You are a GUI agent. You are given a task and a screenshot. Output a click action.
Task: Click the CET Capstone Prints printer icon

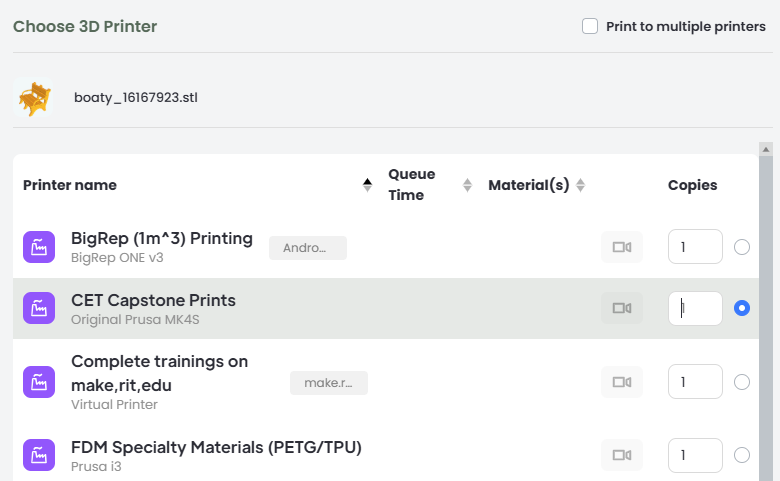(39, 308)
